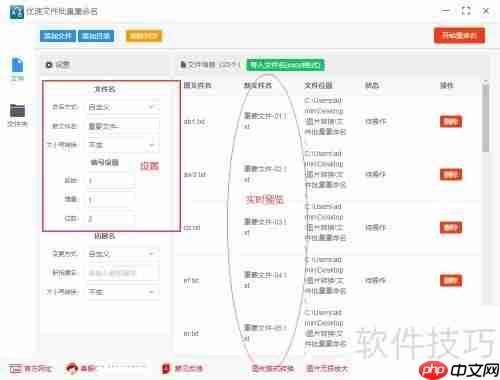Click the original file name column header
Viewport: 500px width, 380px height.
point(197,85)
